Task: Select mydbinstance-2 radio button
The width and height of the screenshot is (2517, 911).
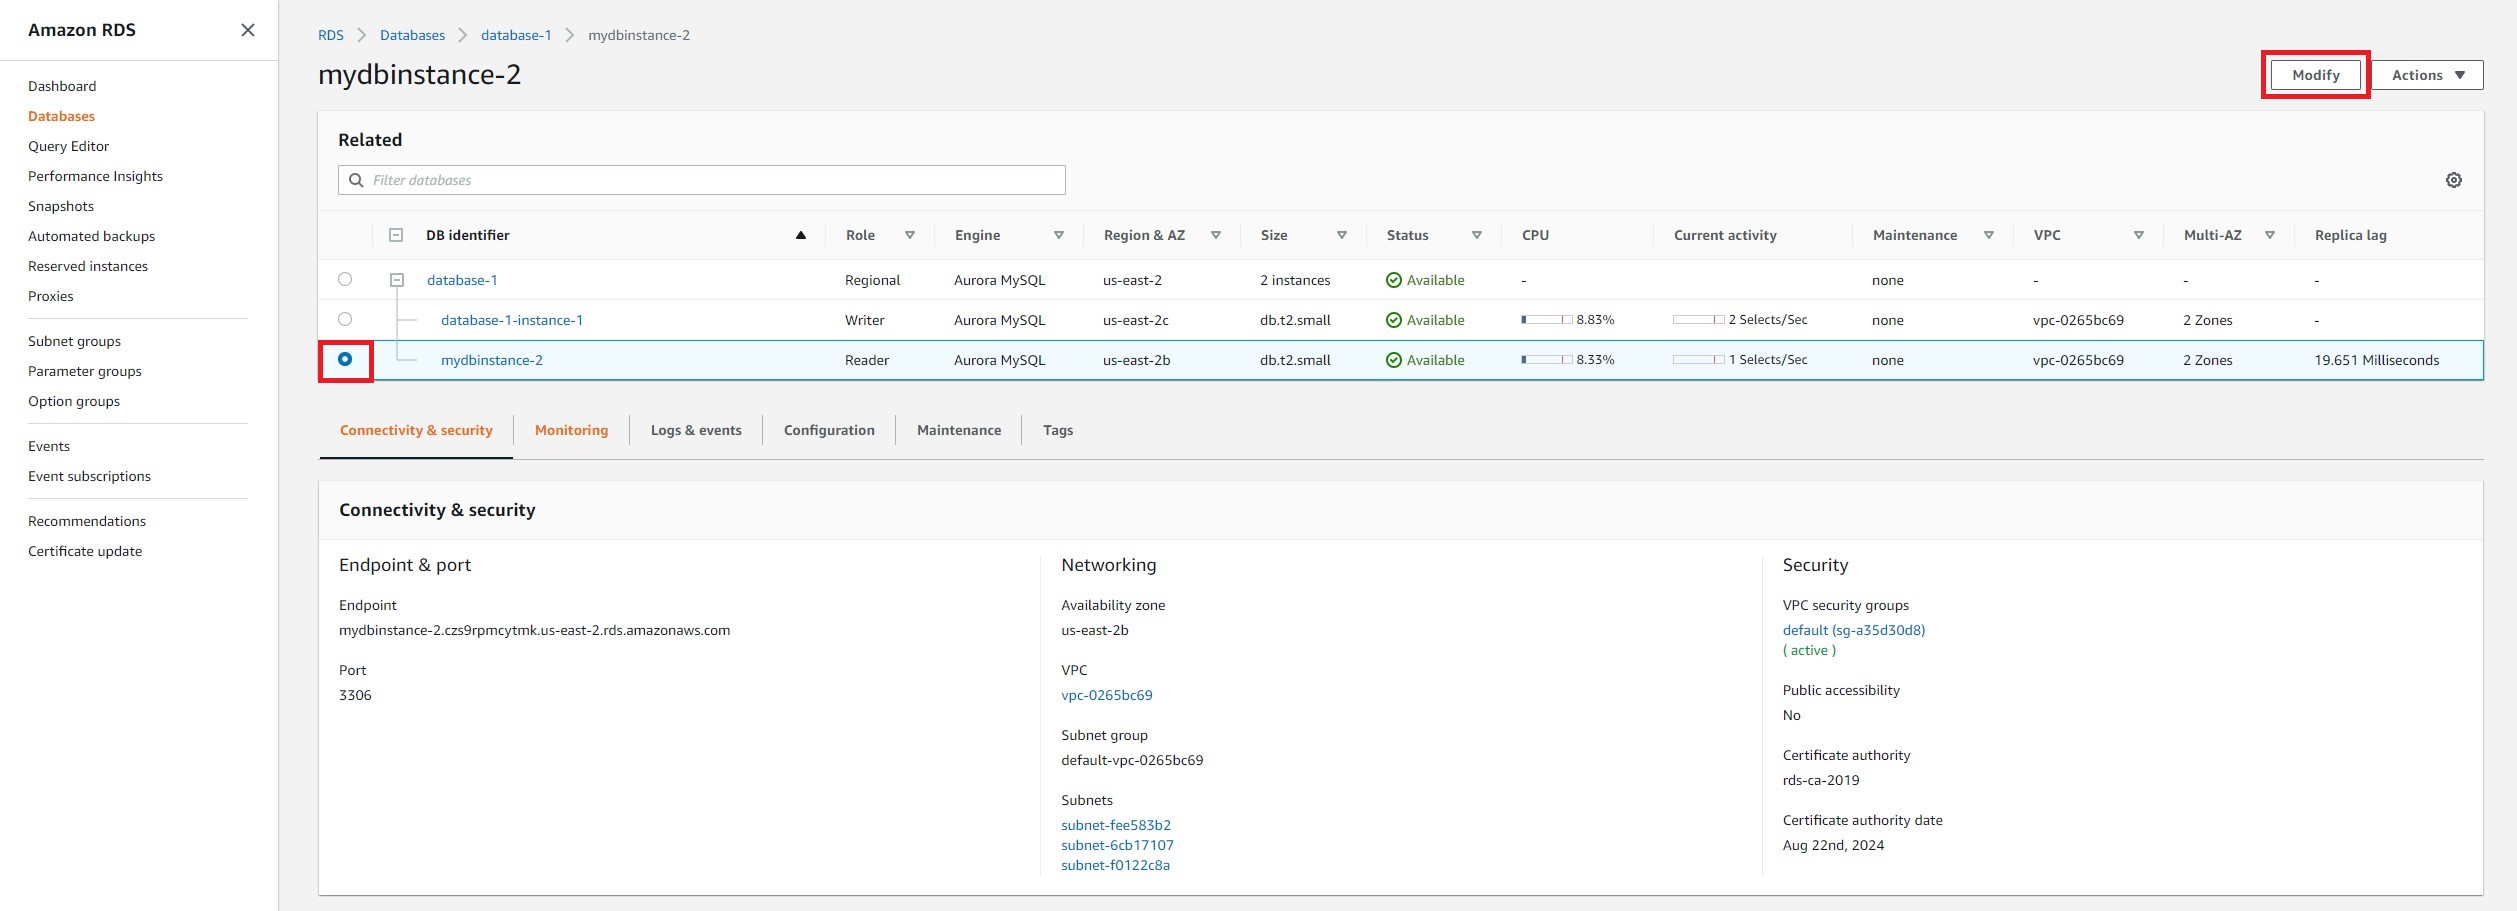Action: tap(345, 359)
